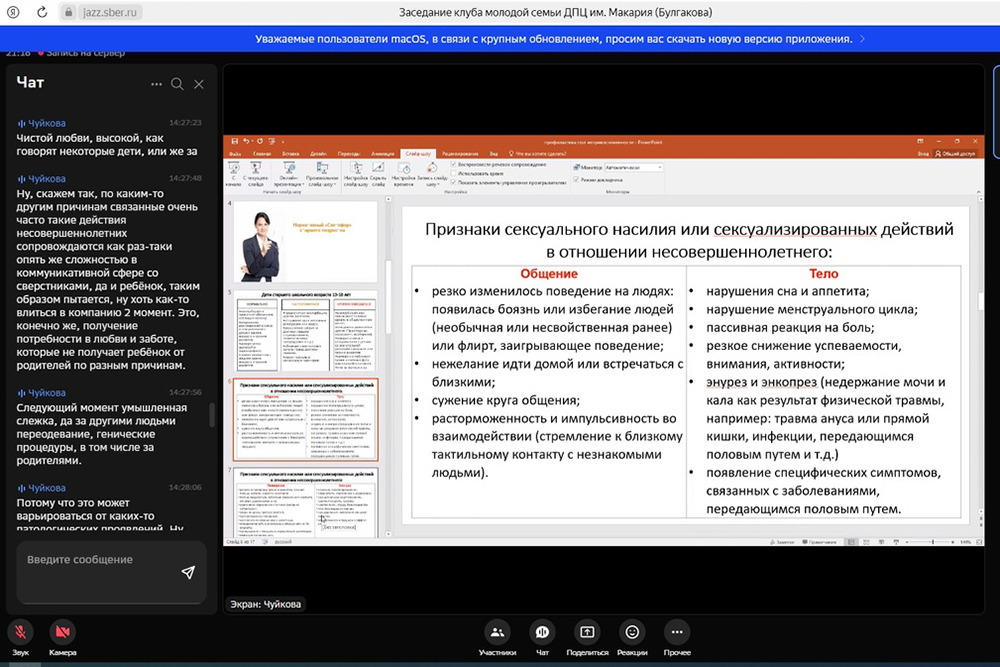
Task: Reload the page using browser refresh icon
Action: point(43,12)
